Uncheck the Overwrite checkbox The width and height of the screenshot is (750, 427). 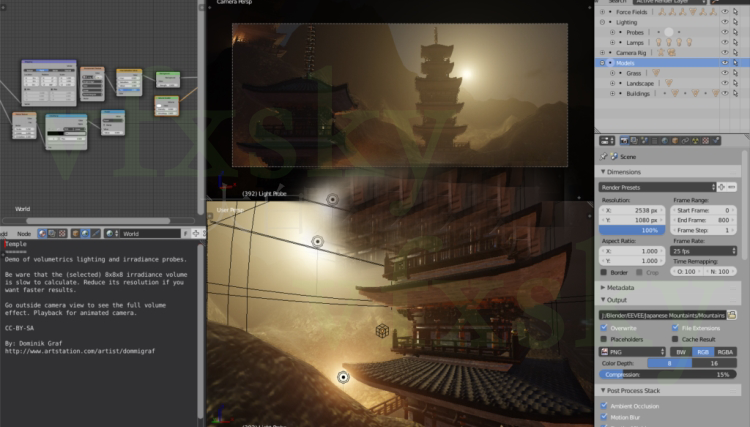click(x=604, y=328)
